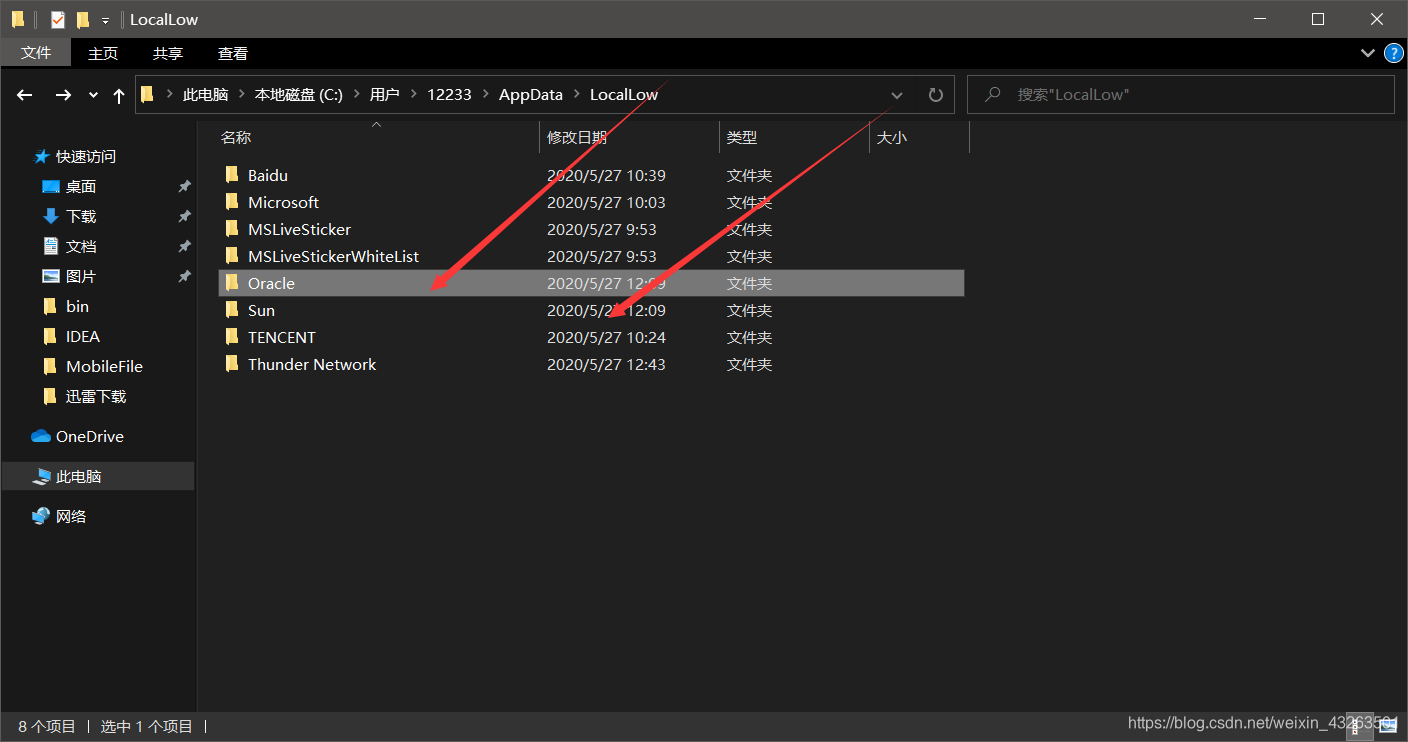1408x742 pixels.
Task: Select the MSLiveStickerWhiteList folder icon
Action: pyautogui.click(x=232, y=256)
